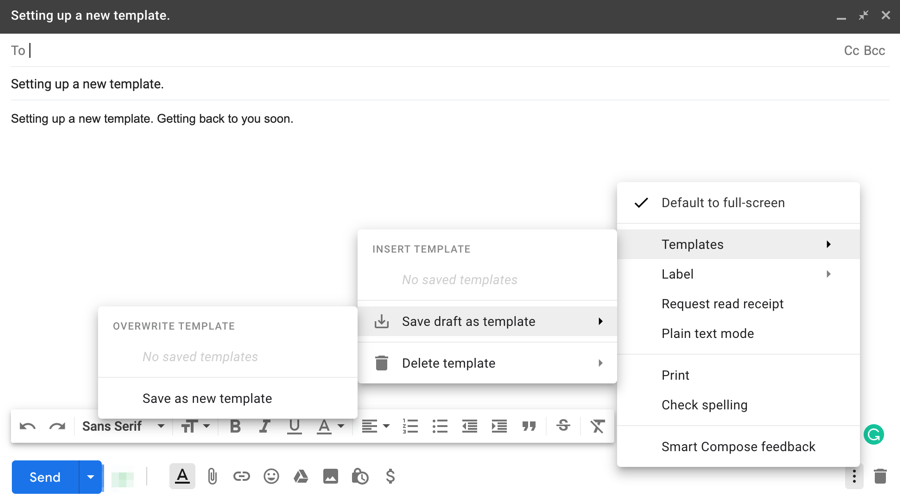Open more options three-dot menu
Viewport: 900px width, 494px height.
tap(854, 476)
